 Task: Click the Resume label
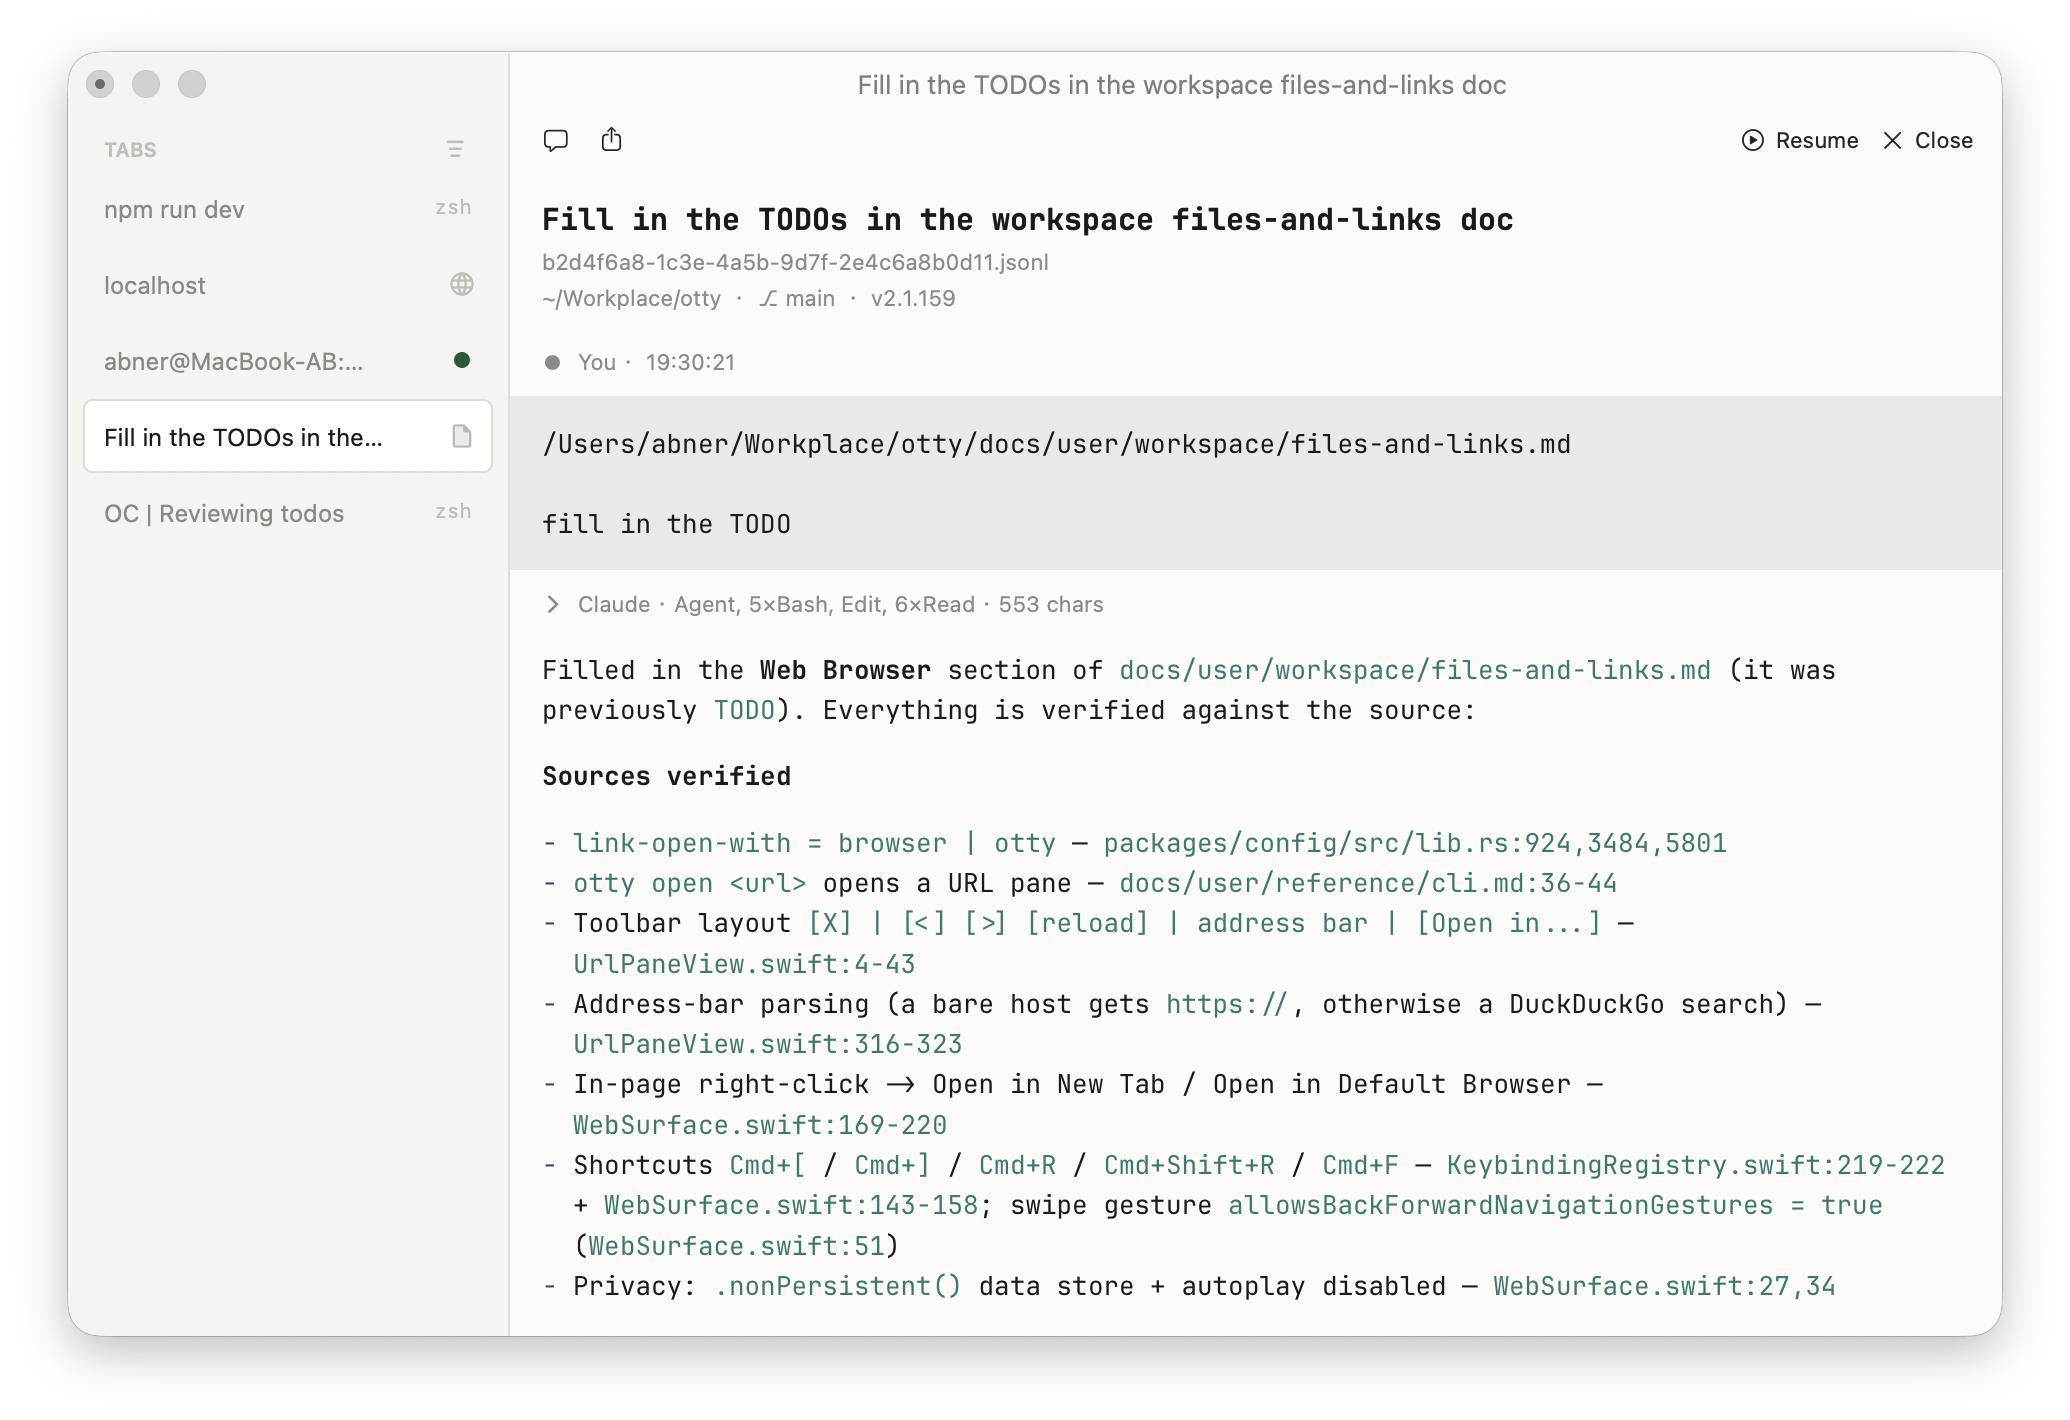point(1816,140)
